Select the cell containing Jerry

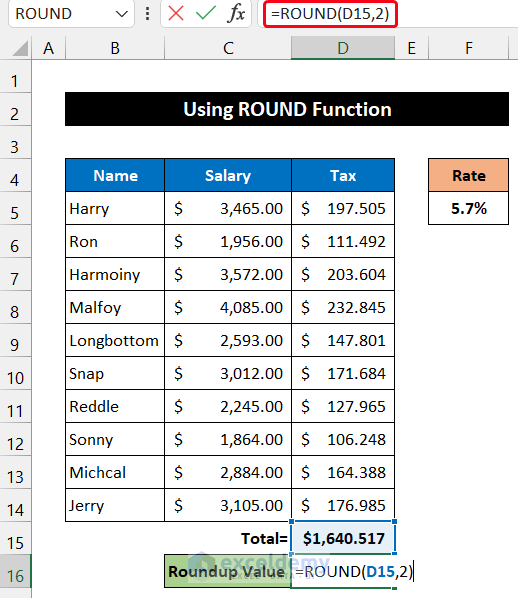click(115, 505)
